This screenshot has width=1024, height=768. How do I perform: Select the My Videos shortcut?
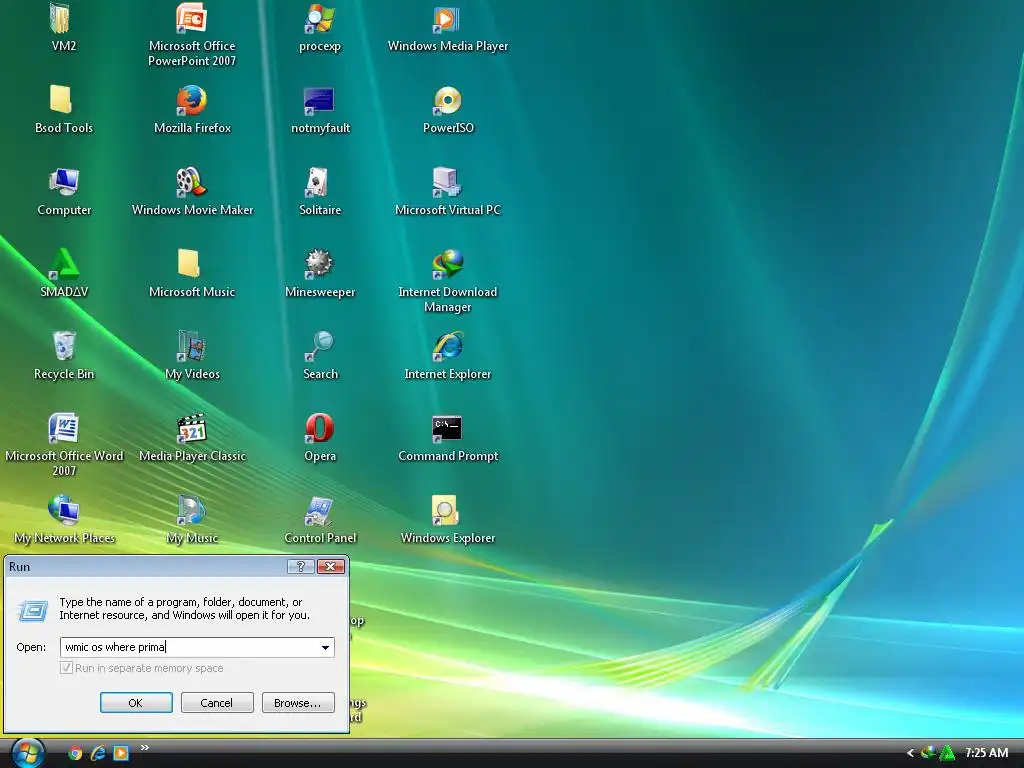(191, 346)
